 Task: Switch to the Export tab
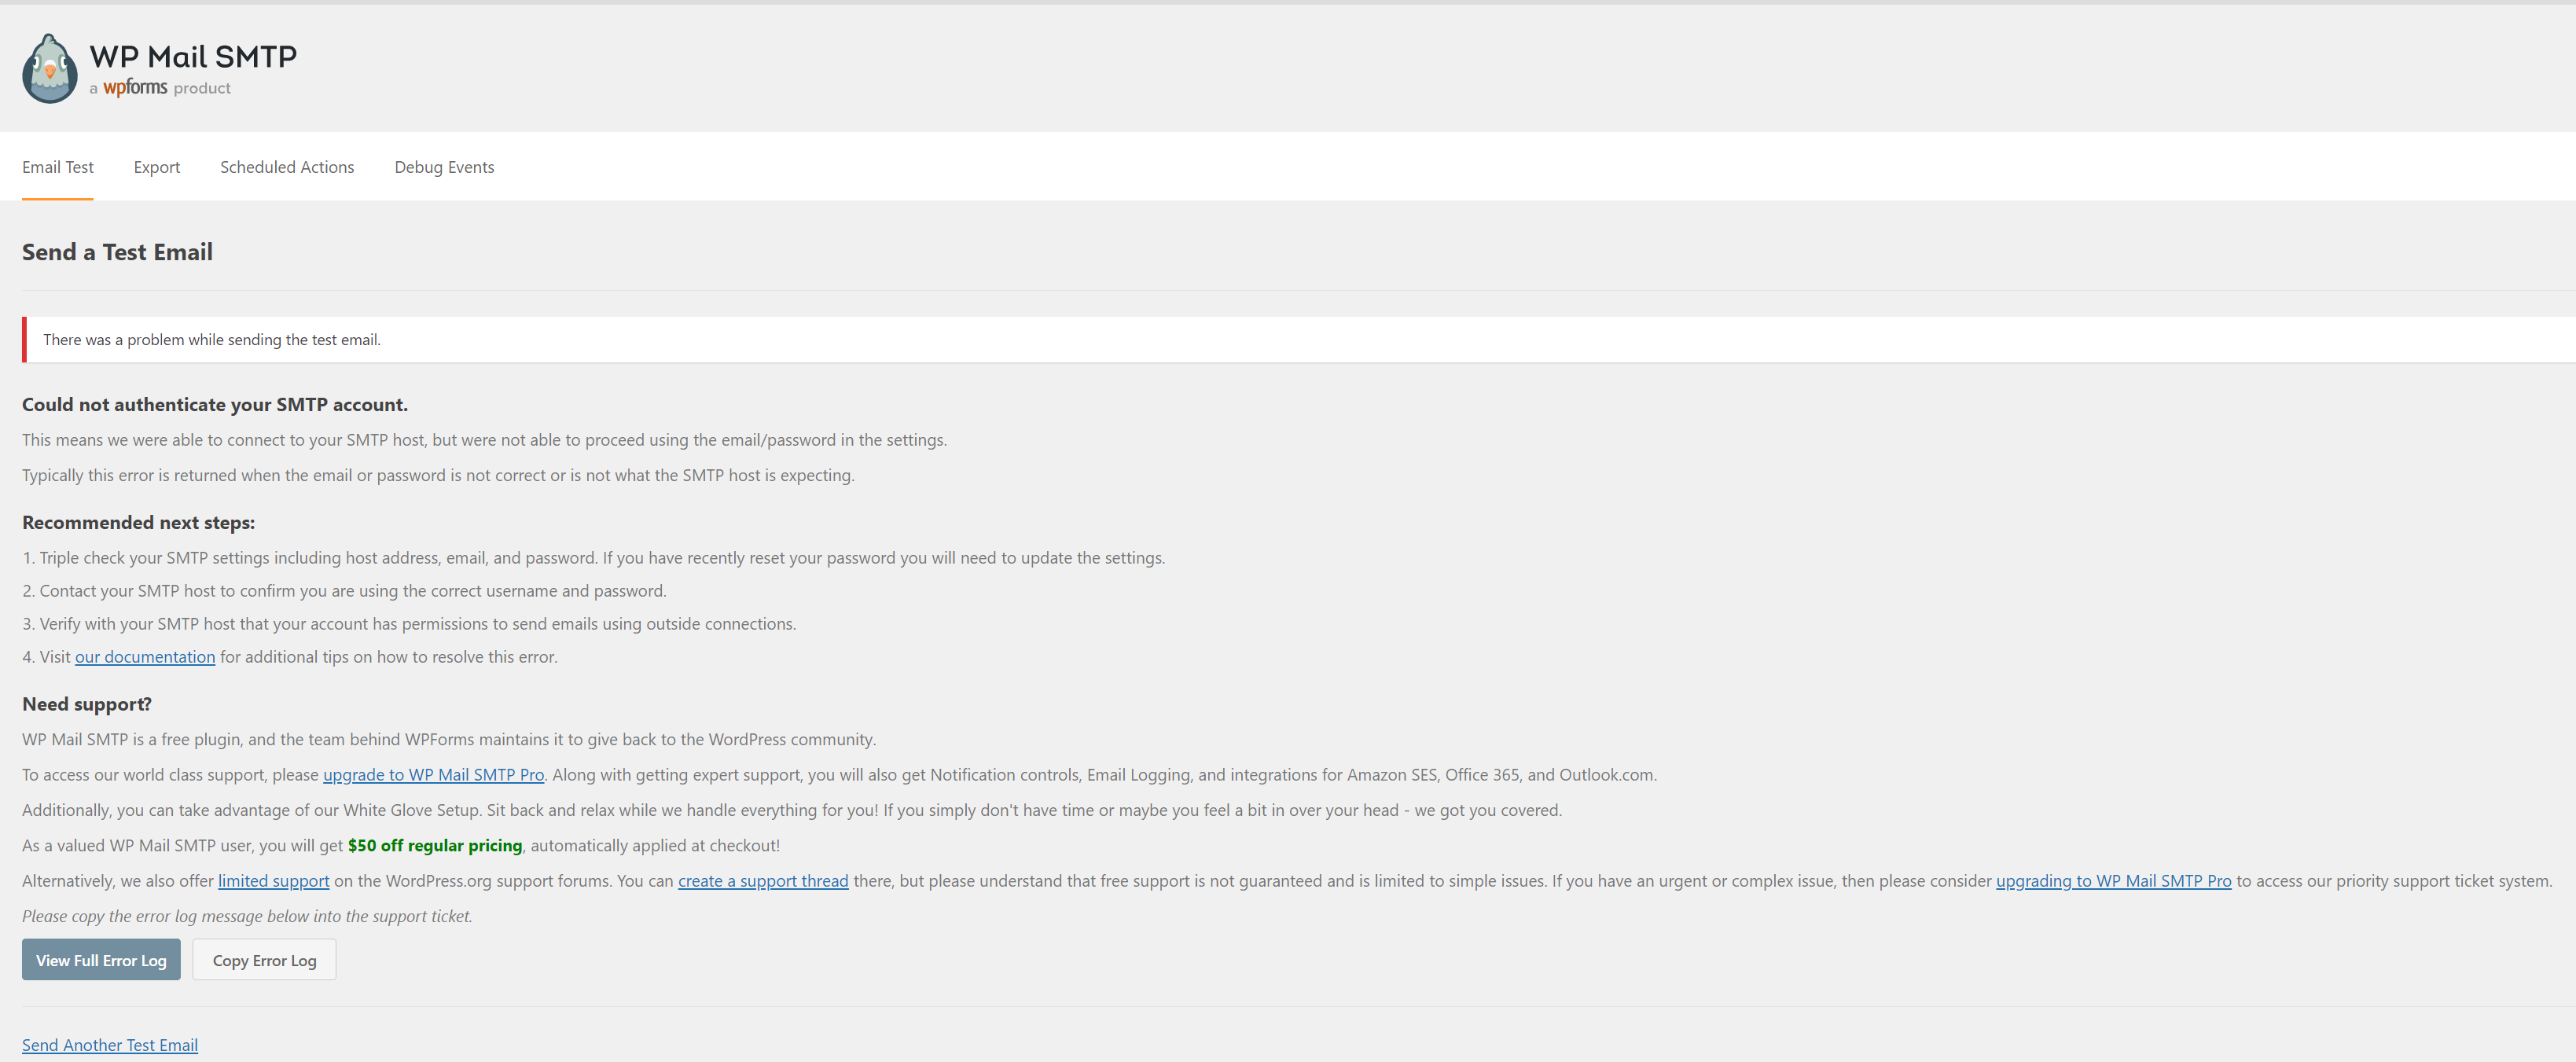[157, 167]
